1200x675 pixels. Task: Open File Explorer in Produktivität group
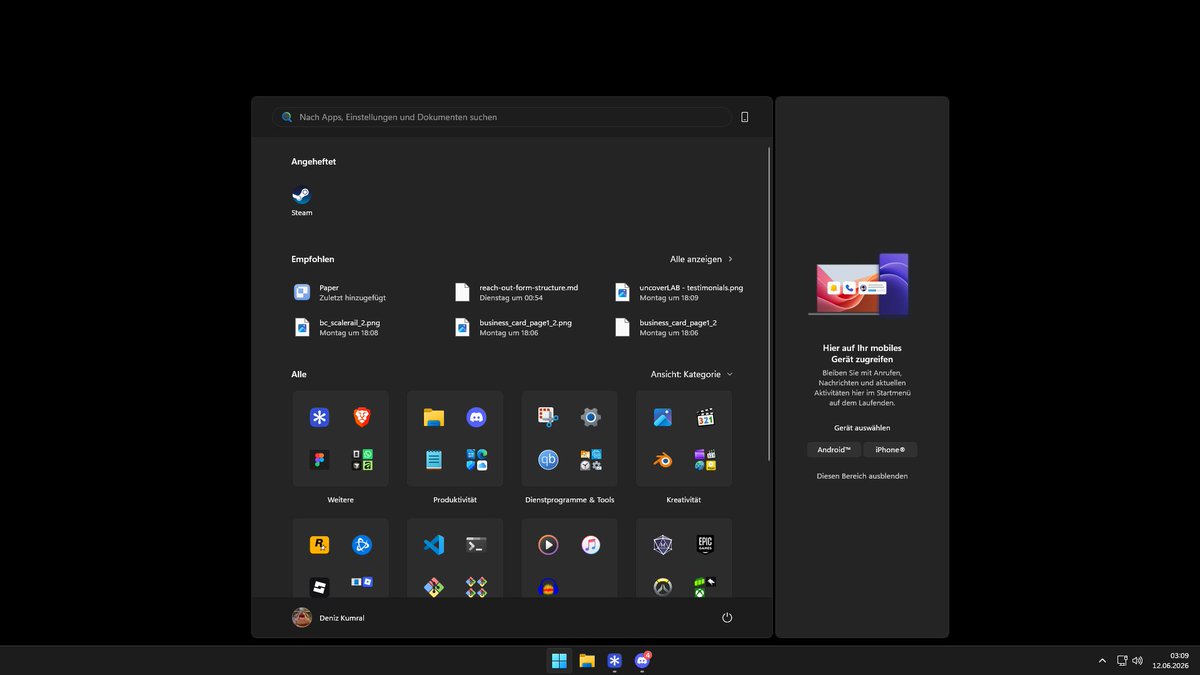coord(433,417)
